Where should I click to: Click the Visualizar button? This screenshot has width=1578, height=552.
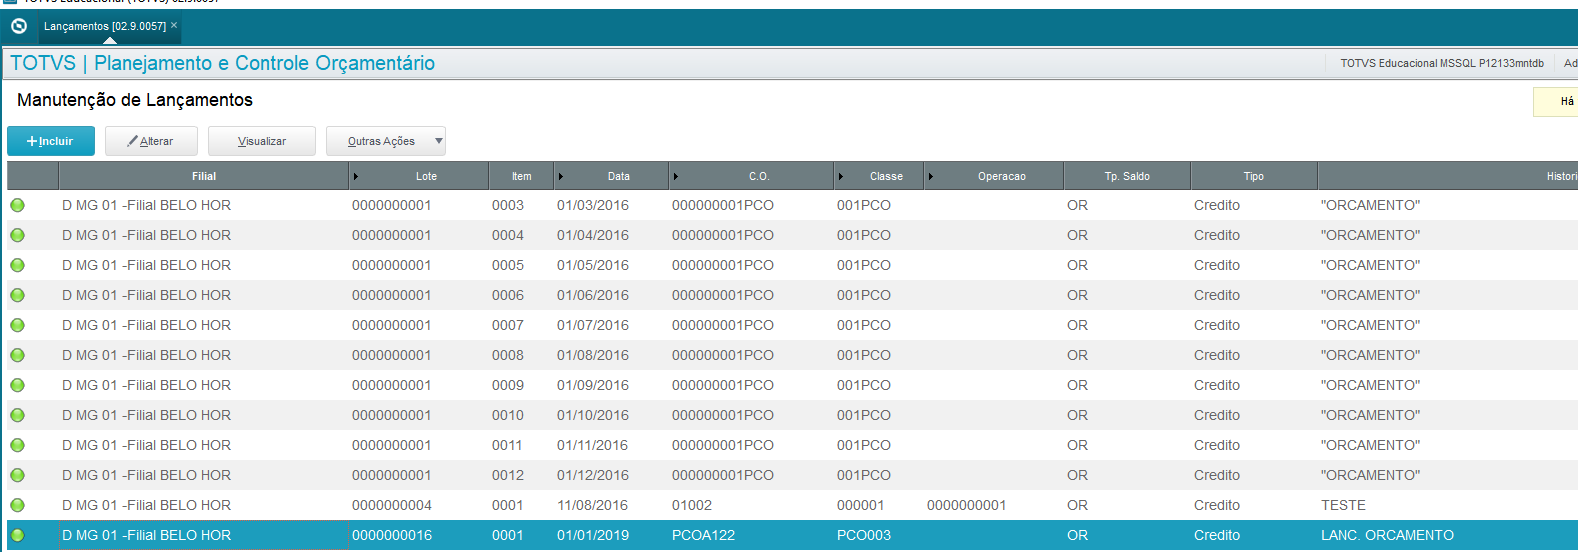(262, 141)
